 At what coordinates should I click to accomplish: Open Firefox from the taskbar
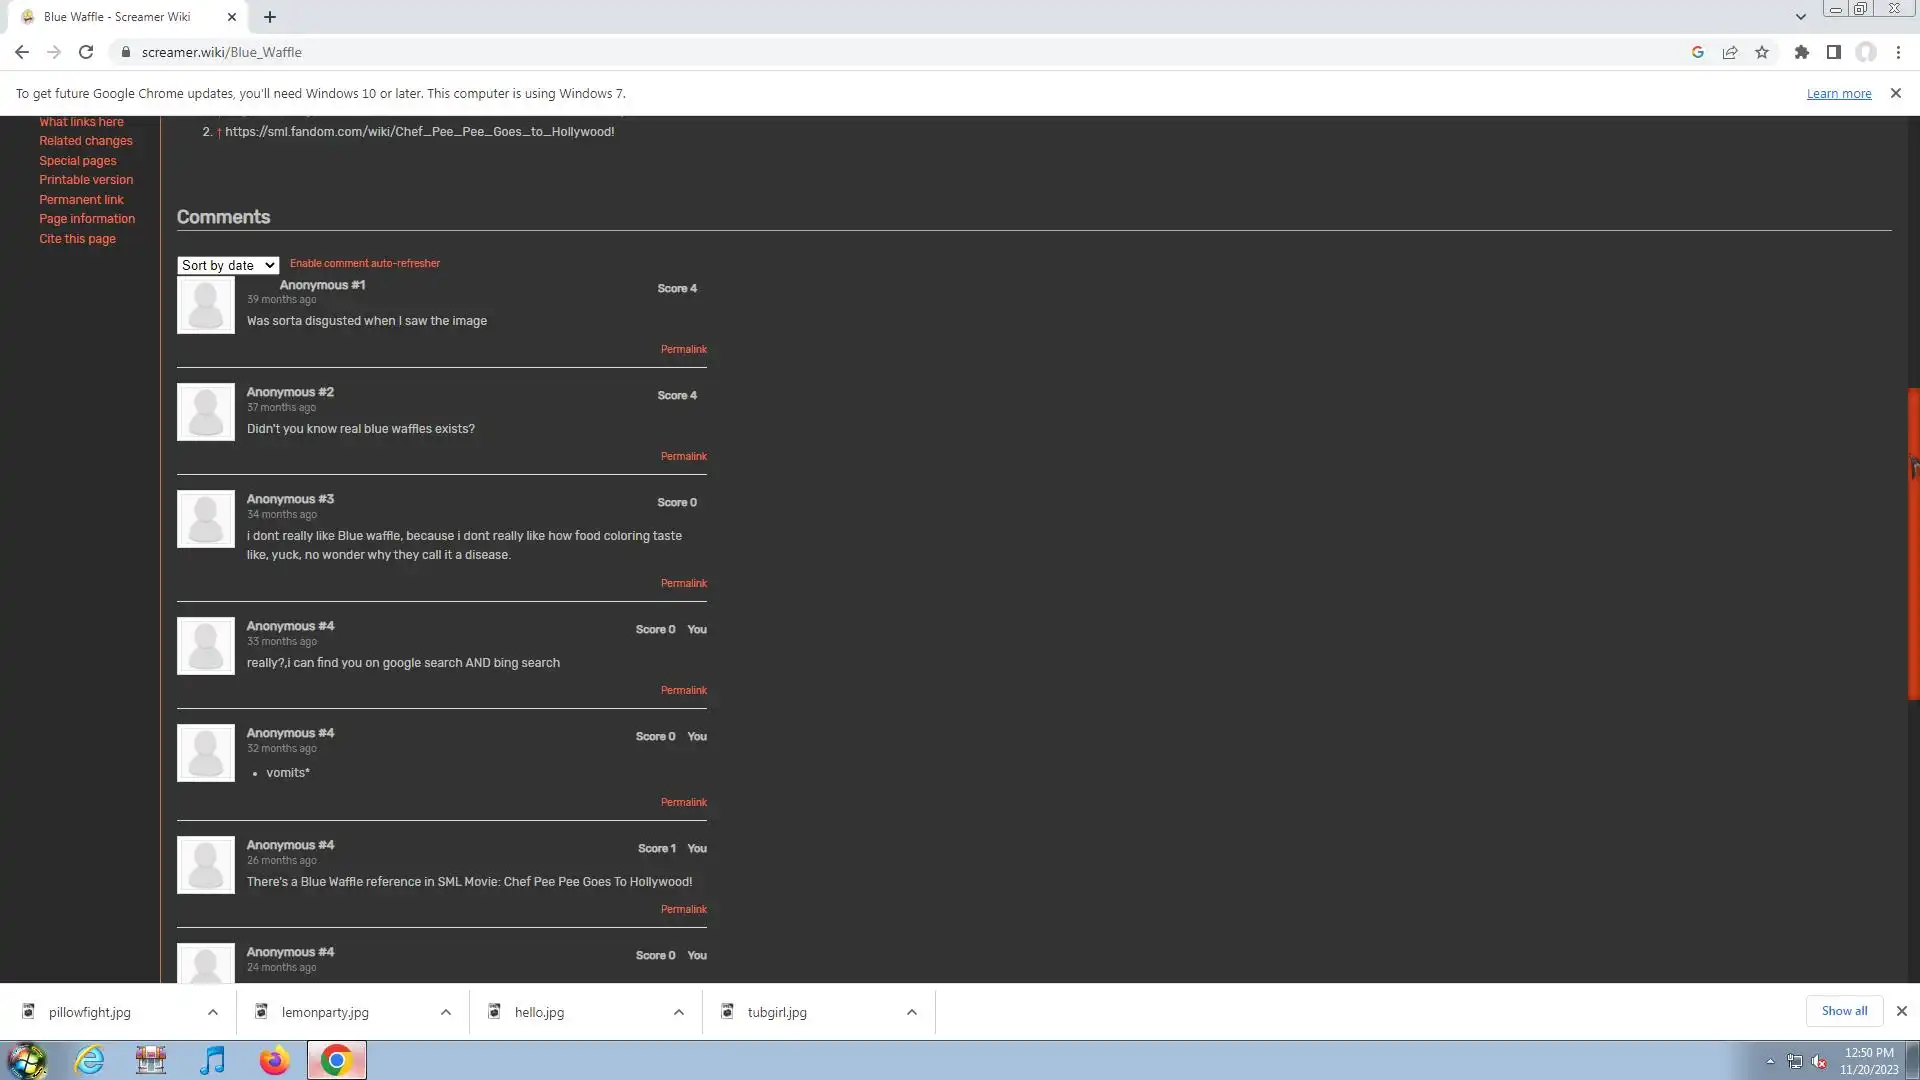pos(274,1060)
